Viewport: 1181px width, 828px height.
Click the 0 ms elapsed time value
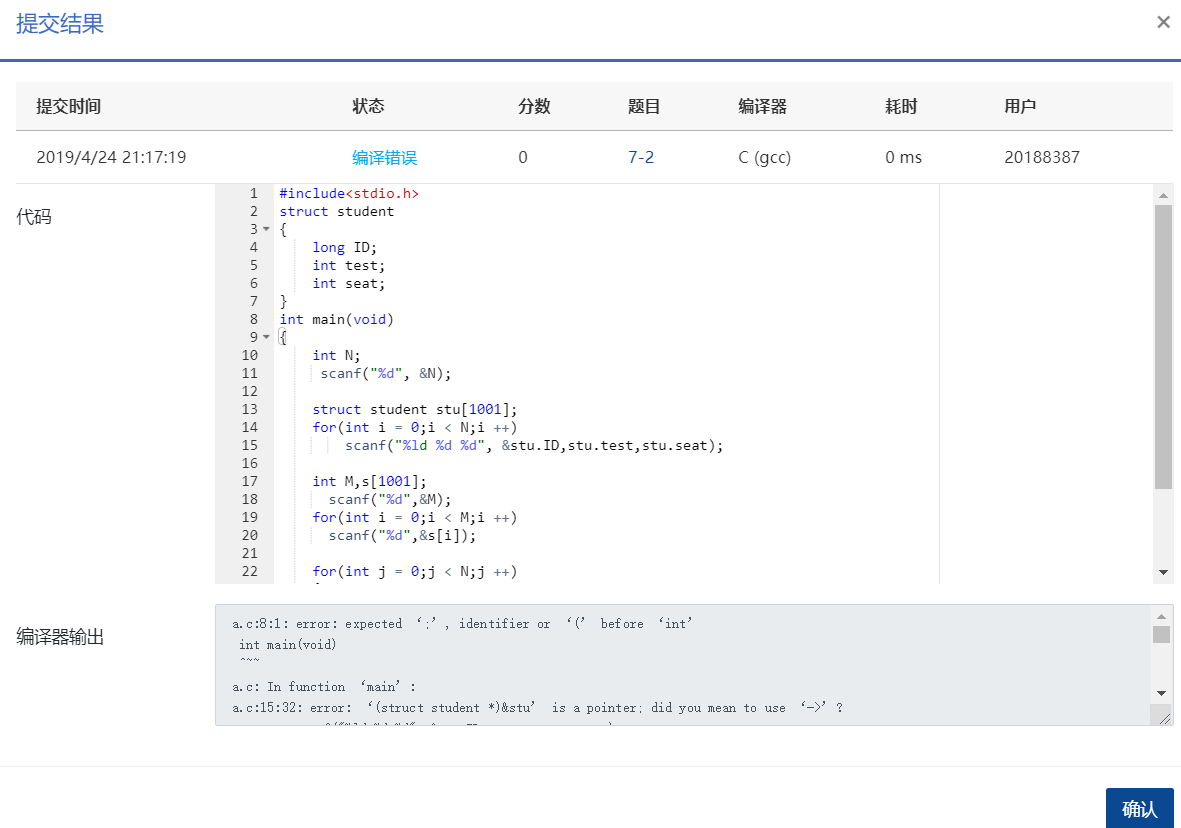(903, 157)
